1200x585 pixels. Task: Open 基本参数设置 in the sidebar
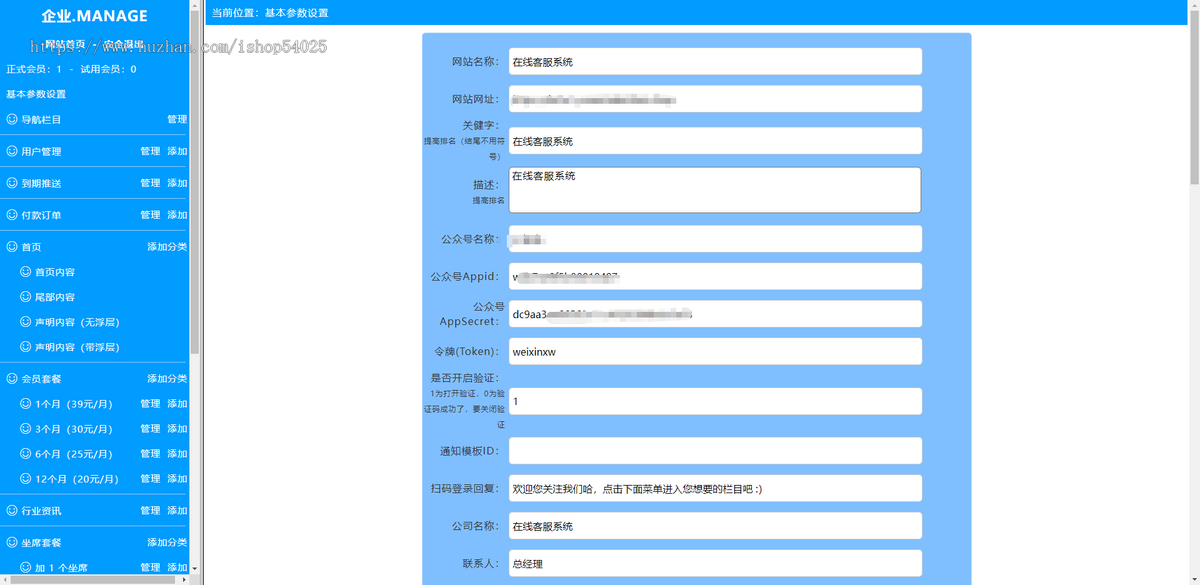(x=36, y=94)
